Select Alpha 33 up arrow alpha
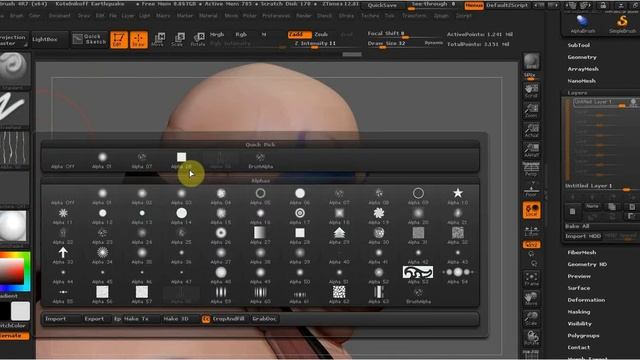 63,256
